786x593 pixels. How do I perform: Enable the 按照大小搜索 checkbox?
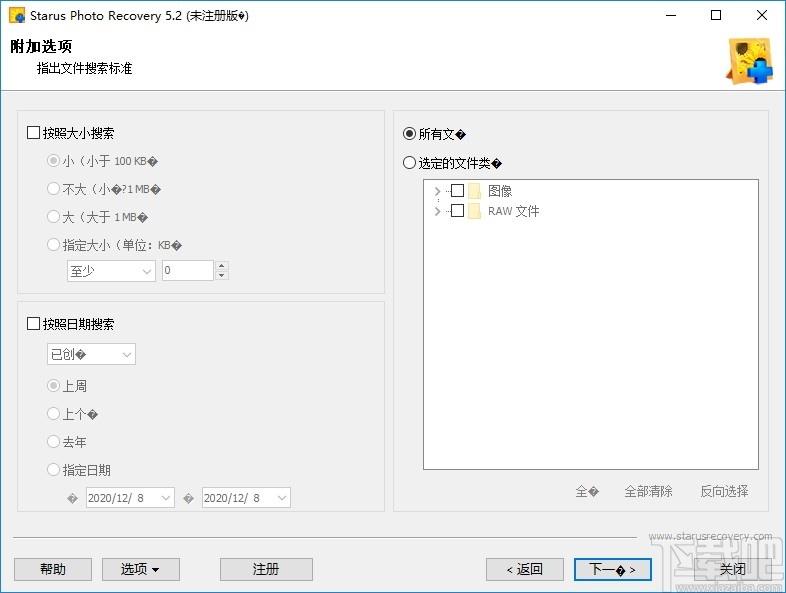tap(33, 133)
